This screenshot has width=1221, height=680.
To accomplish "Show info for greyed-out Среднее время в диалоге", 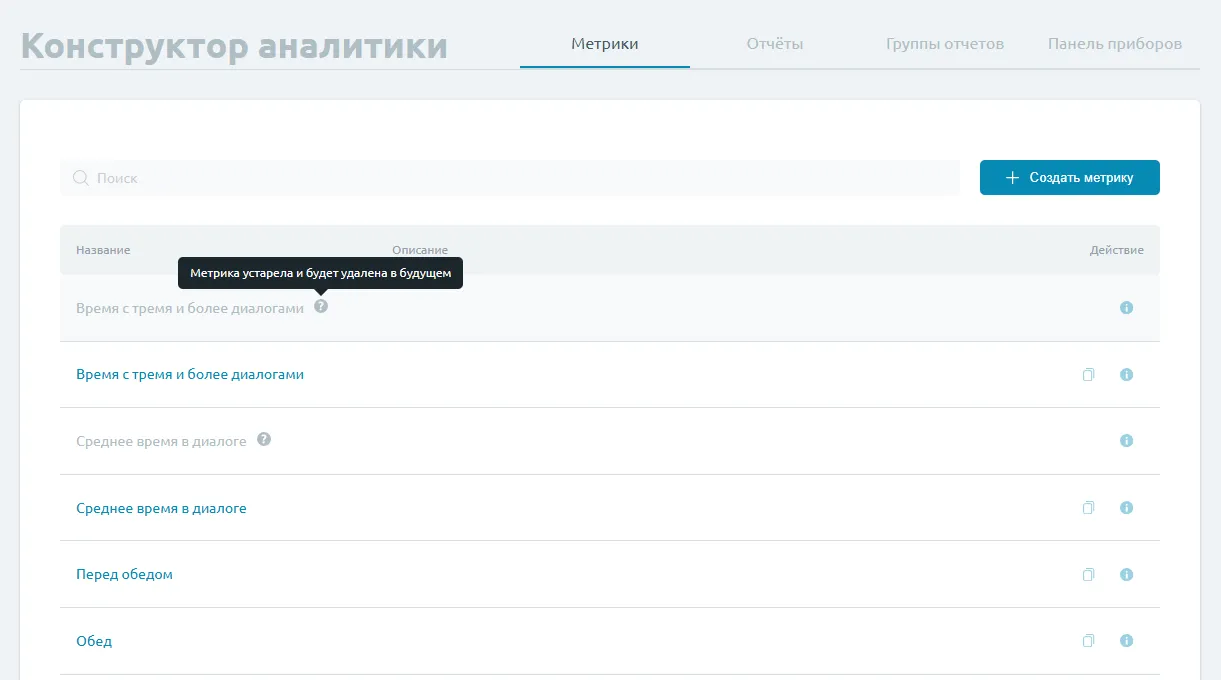I will [1126, 441].
